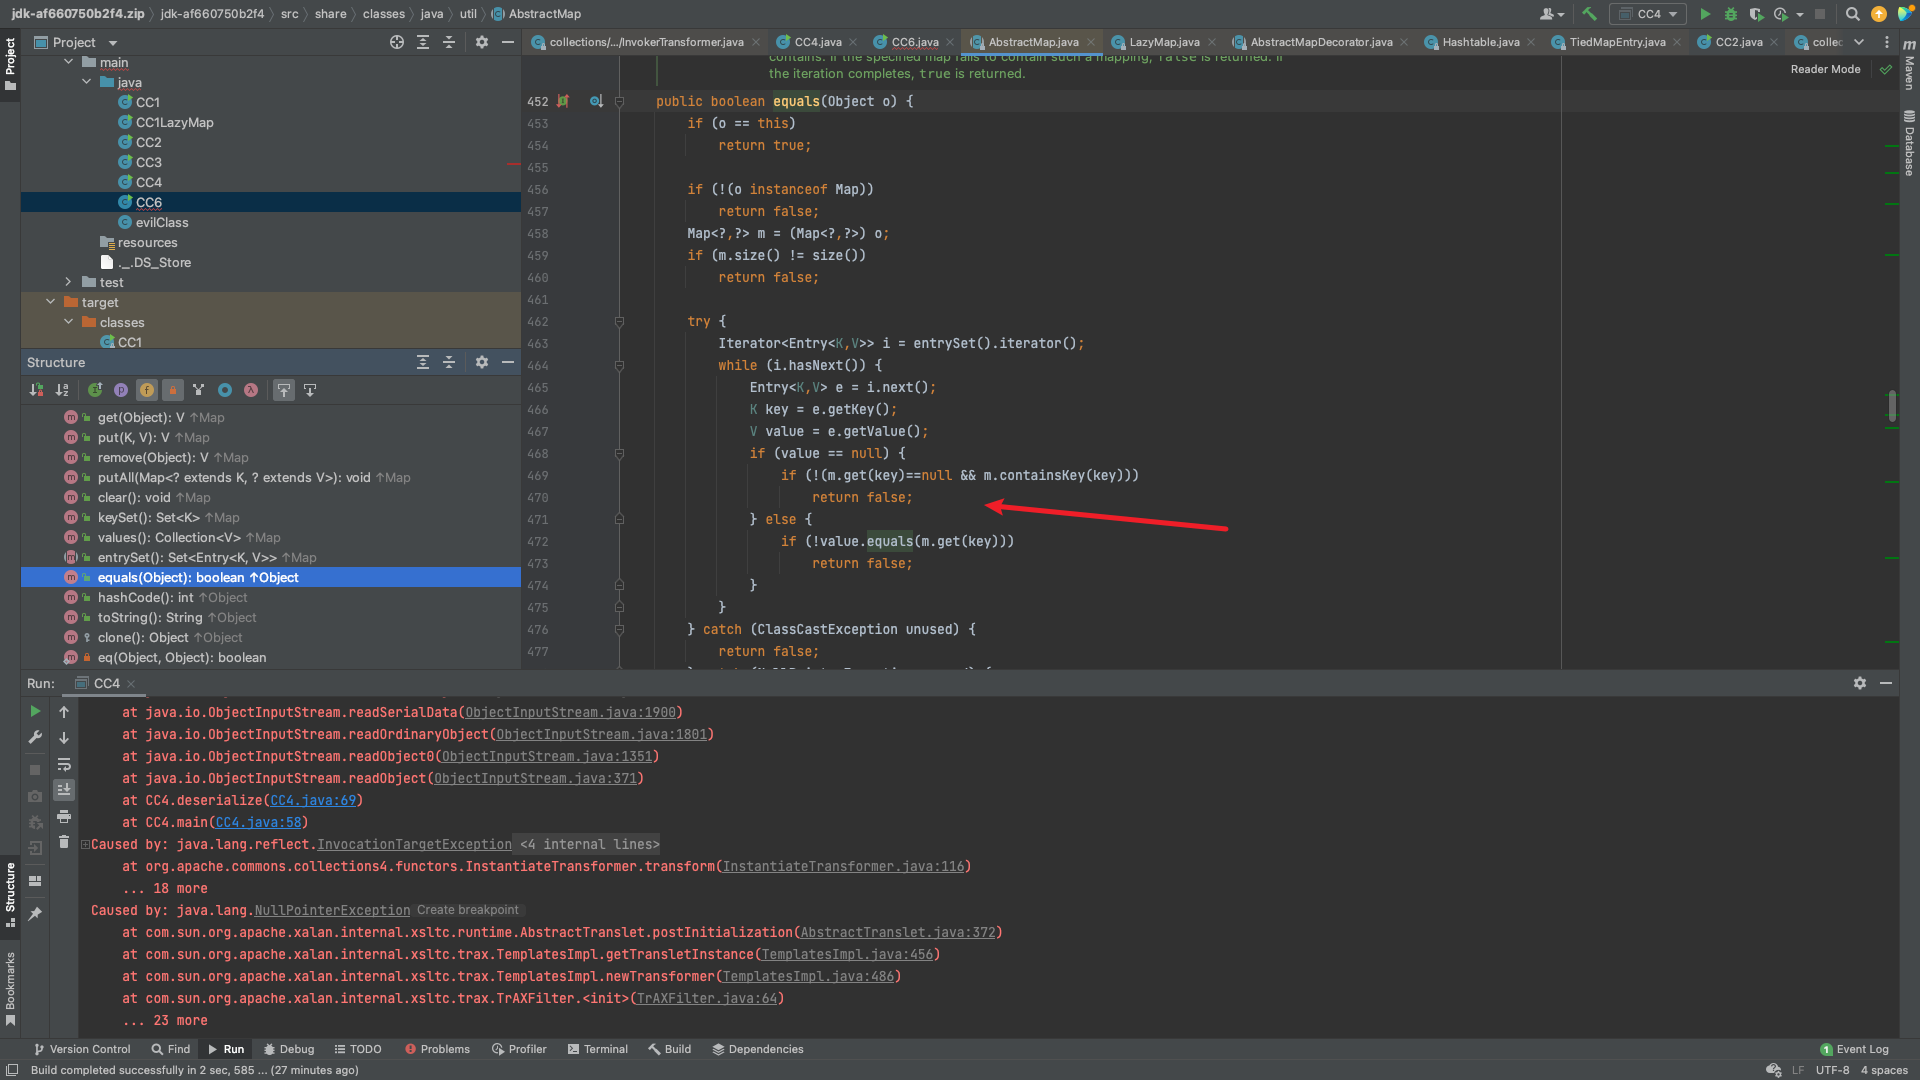Collapse the classes folder under target
This screenshot has height=1080, width=1920.
(69, 322)
